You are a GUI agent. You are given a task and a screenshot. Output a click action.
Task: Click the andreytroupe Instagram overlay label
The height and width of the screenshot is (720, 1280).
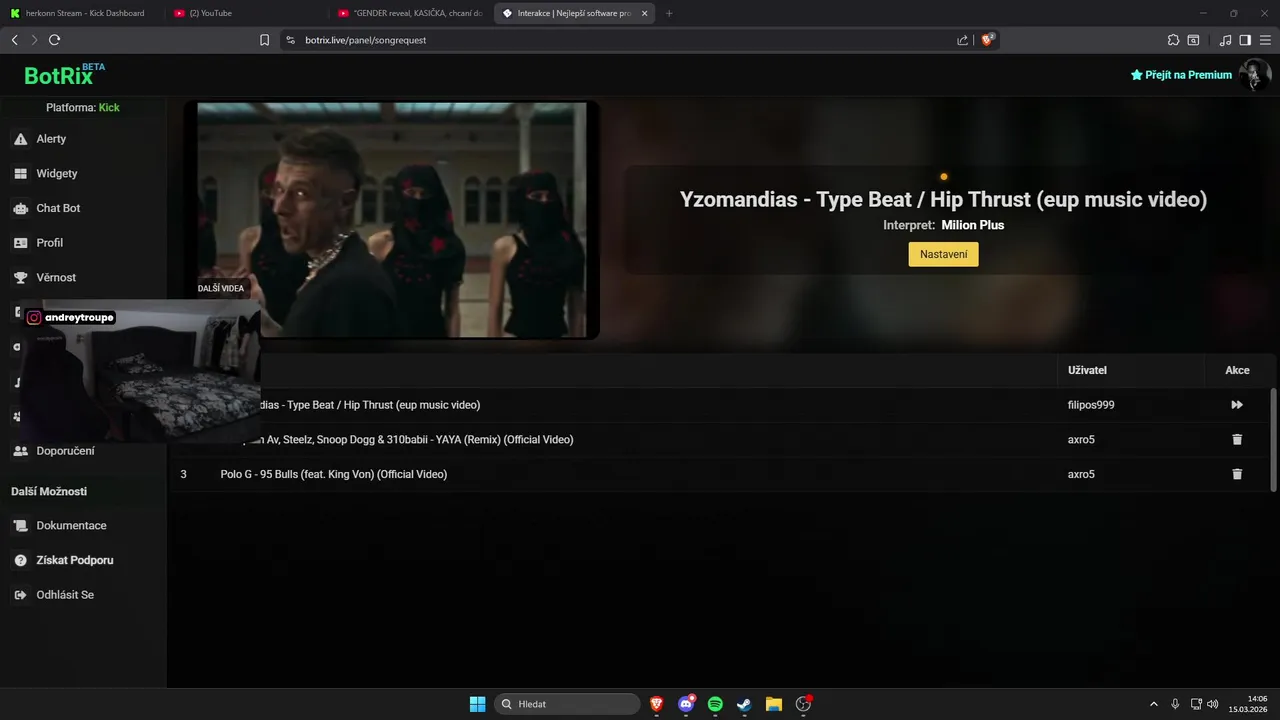tap(71, 317)
